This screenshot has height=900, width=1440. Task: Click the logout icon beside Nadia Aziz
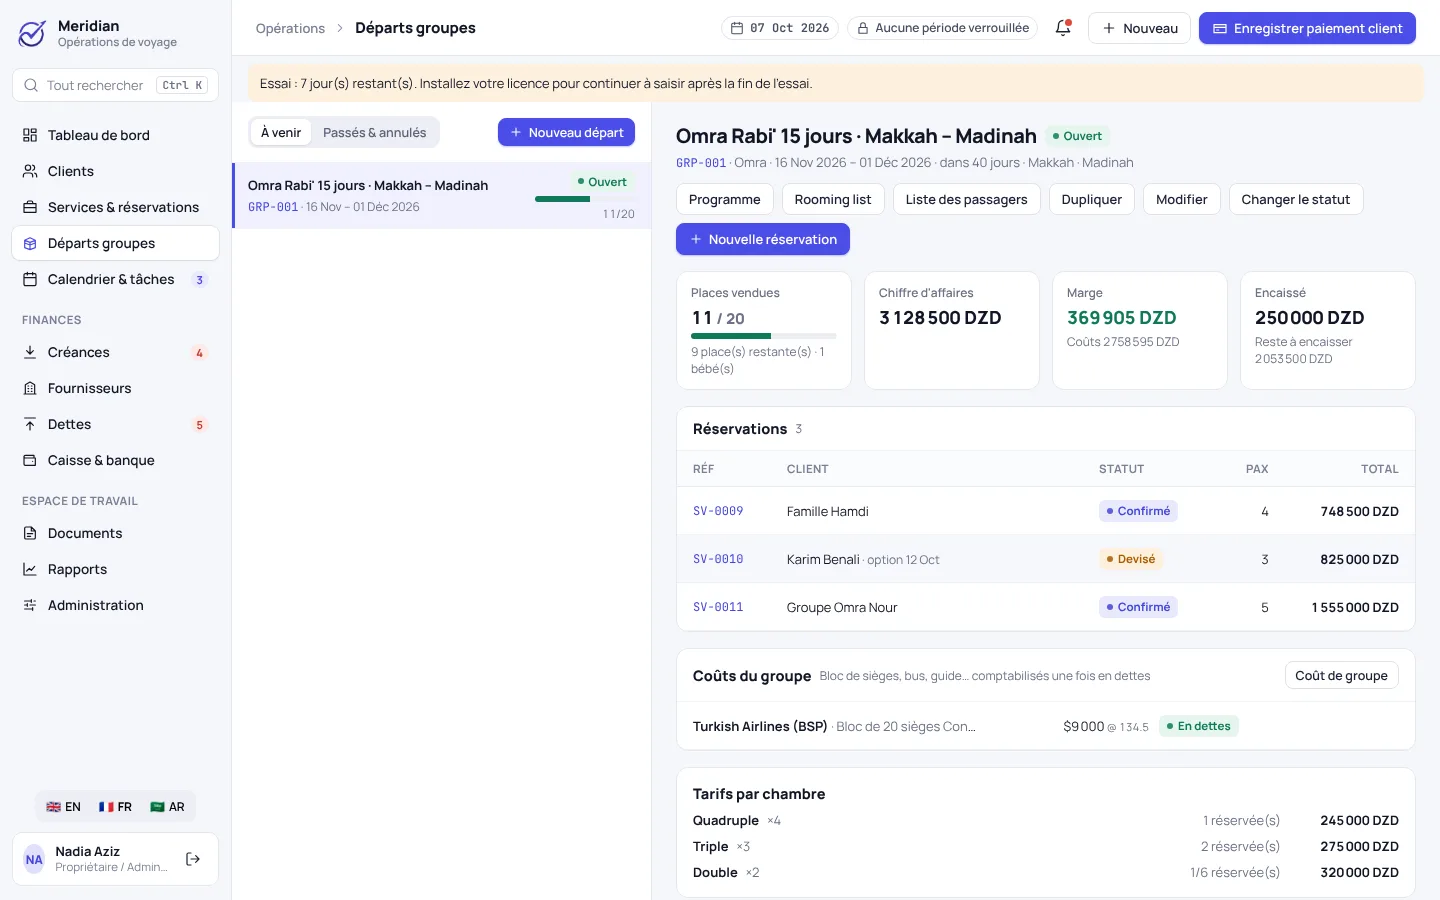click(x=193, y=859)
